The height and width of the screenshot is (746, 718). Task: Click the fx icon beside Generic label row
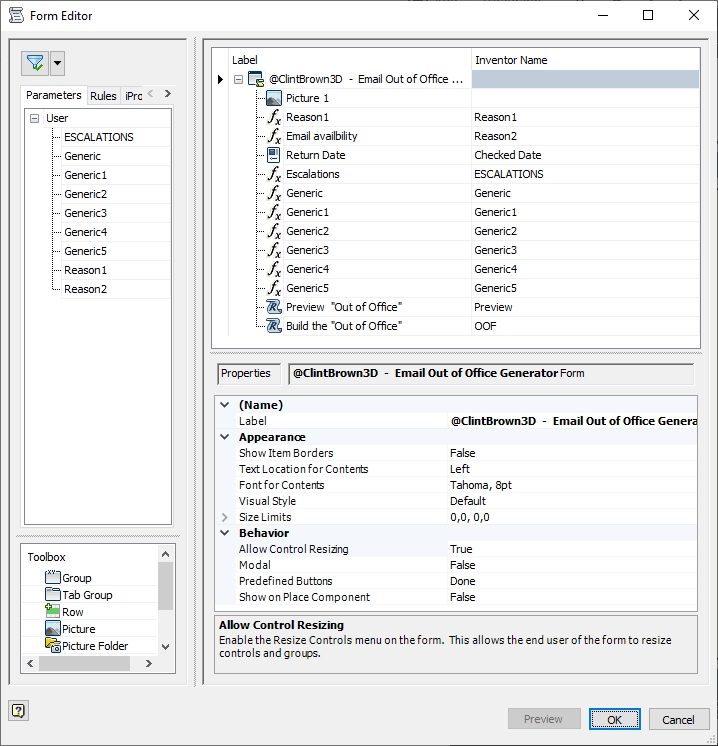274,193
